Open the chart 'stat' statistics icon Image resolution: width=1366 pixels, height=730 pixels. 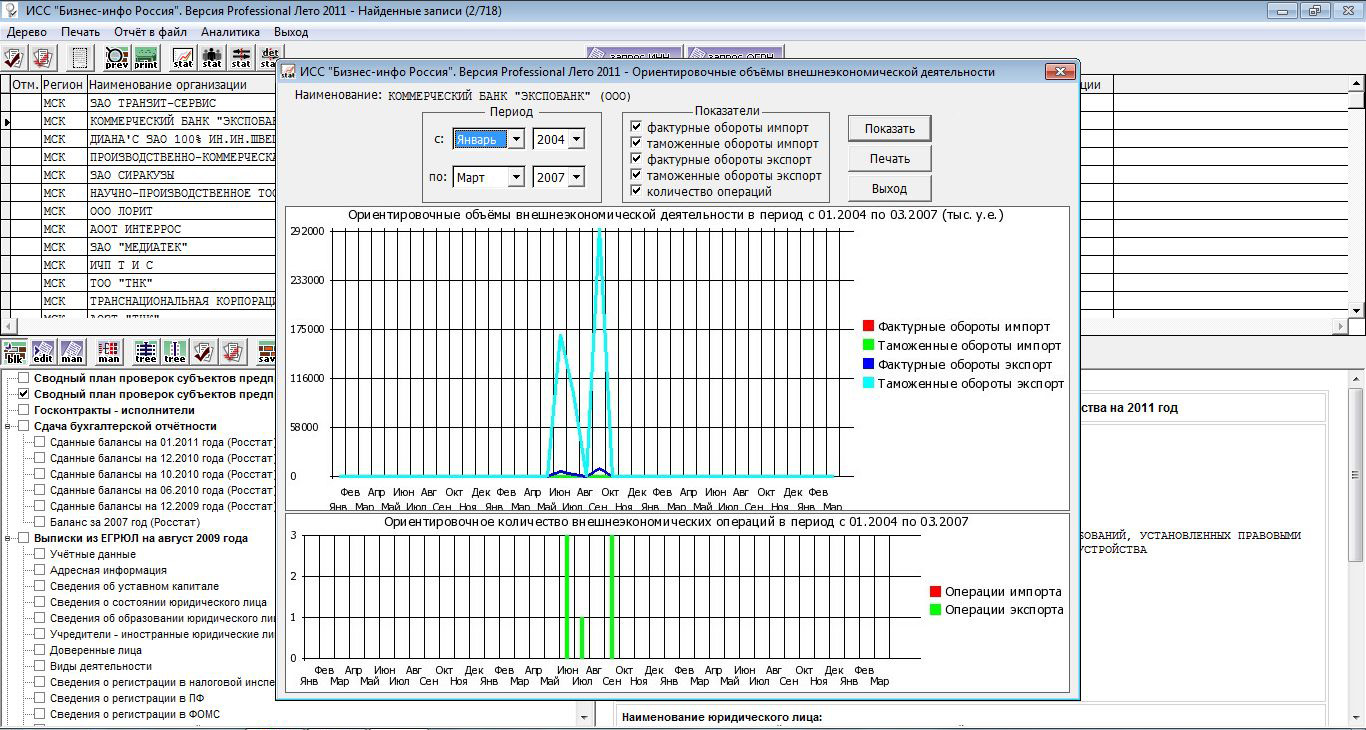183,57
